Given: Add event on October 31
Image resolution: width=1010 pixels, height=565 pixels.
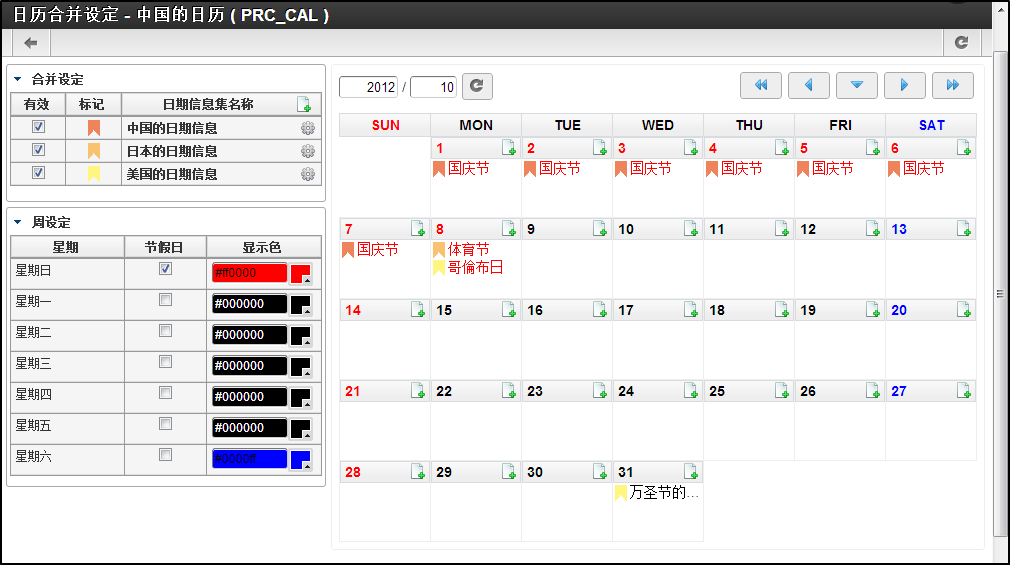Looking at the screenshot, I should [x=691, y=472].
